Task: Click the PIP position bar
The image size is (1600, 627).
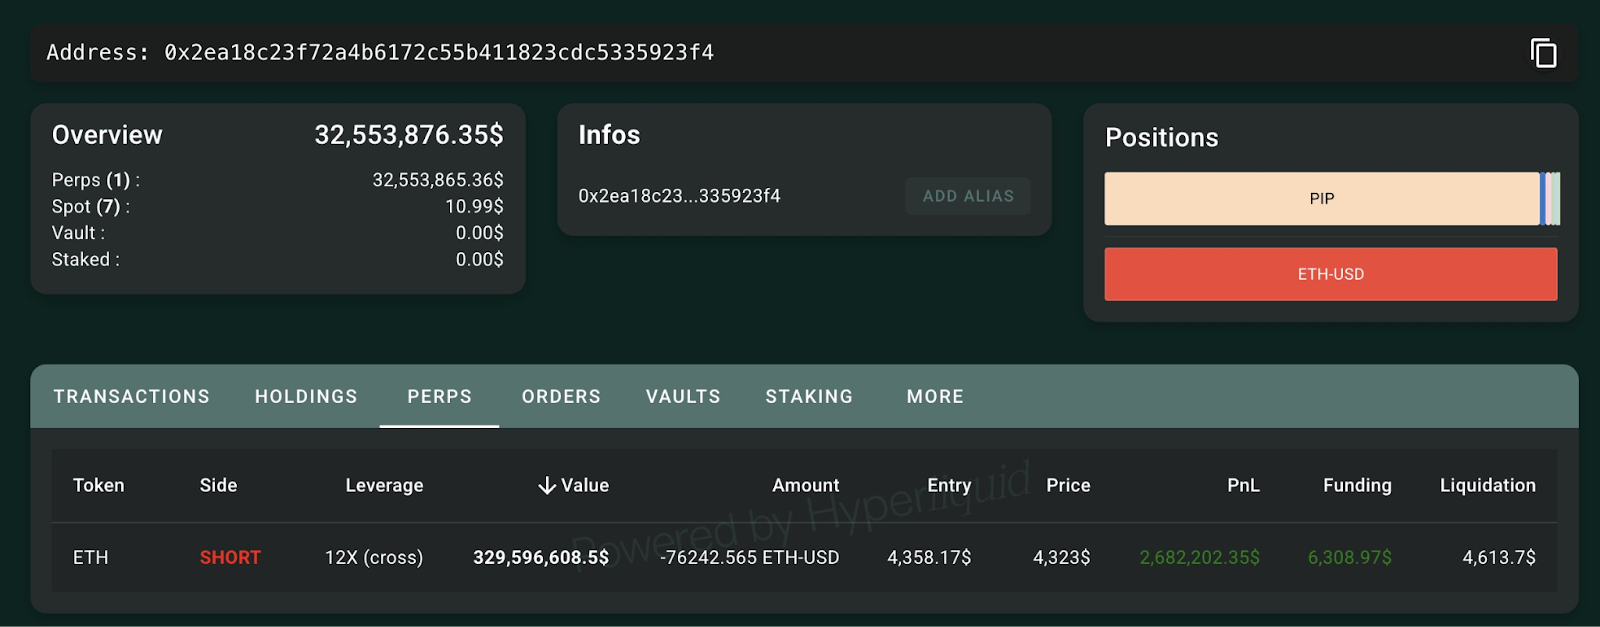Action: tap(1321, 199)
